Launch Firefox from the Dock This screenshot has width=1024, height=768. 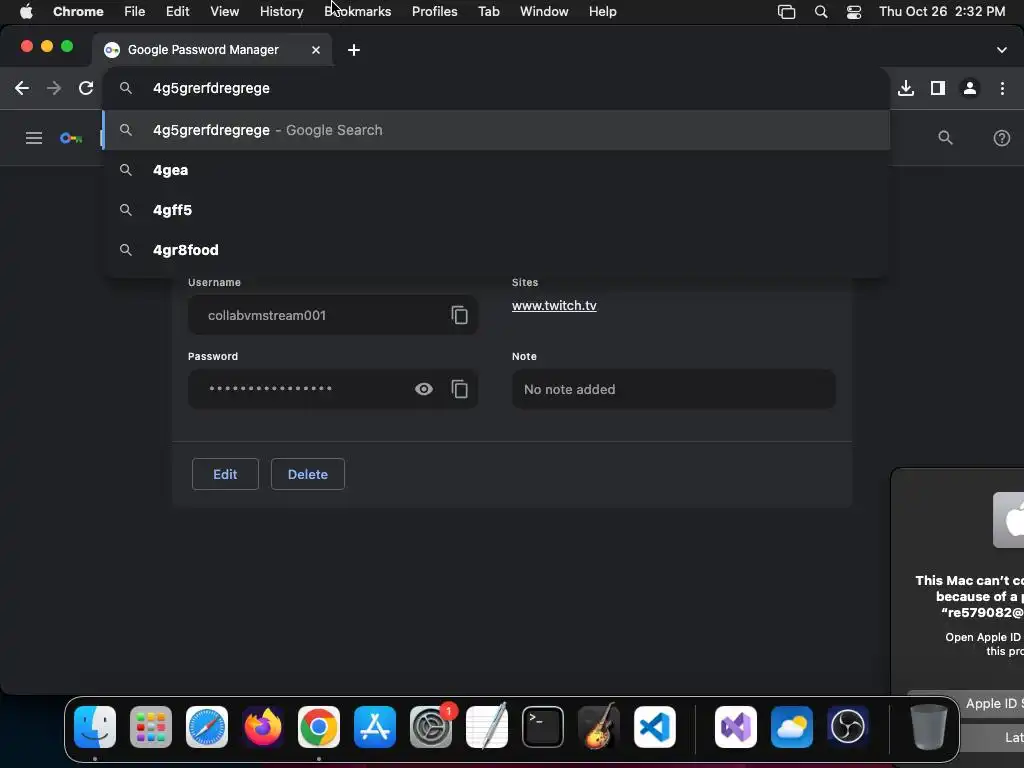pyautogui.click(x=263, y=726)
